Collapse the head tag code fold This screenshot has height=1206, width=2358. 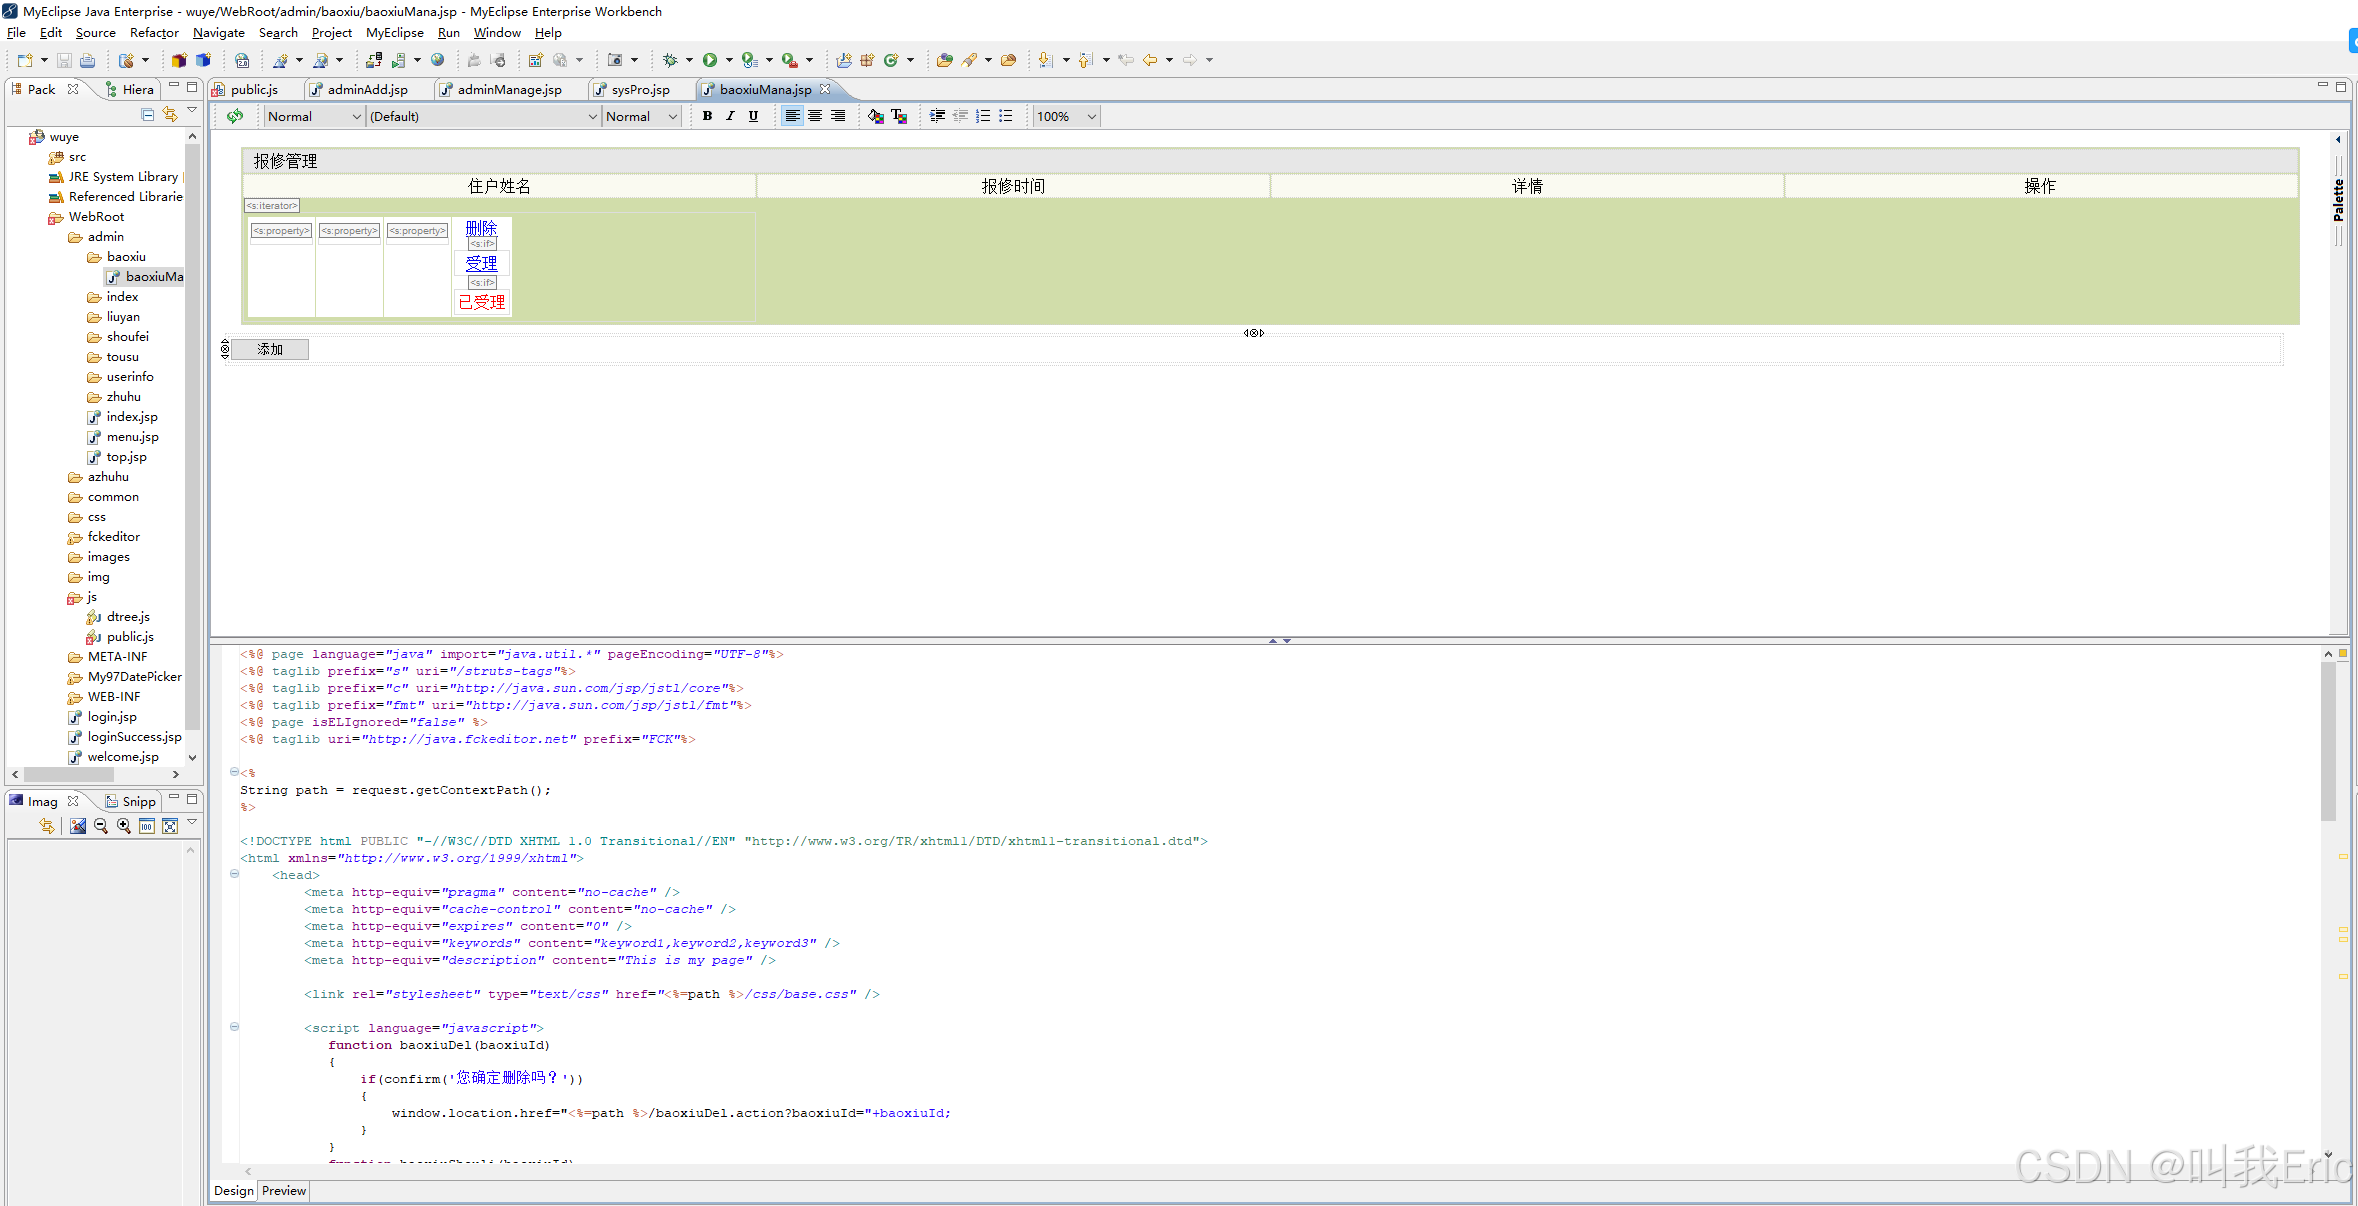[x=234, y=874]
